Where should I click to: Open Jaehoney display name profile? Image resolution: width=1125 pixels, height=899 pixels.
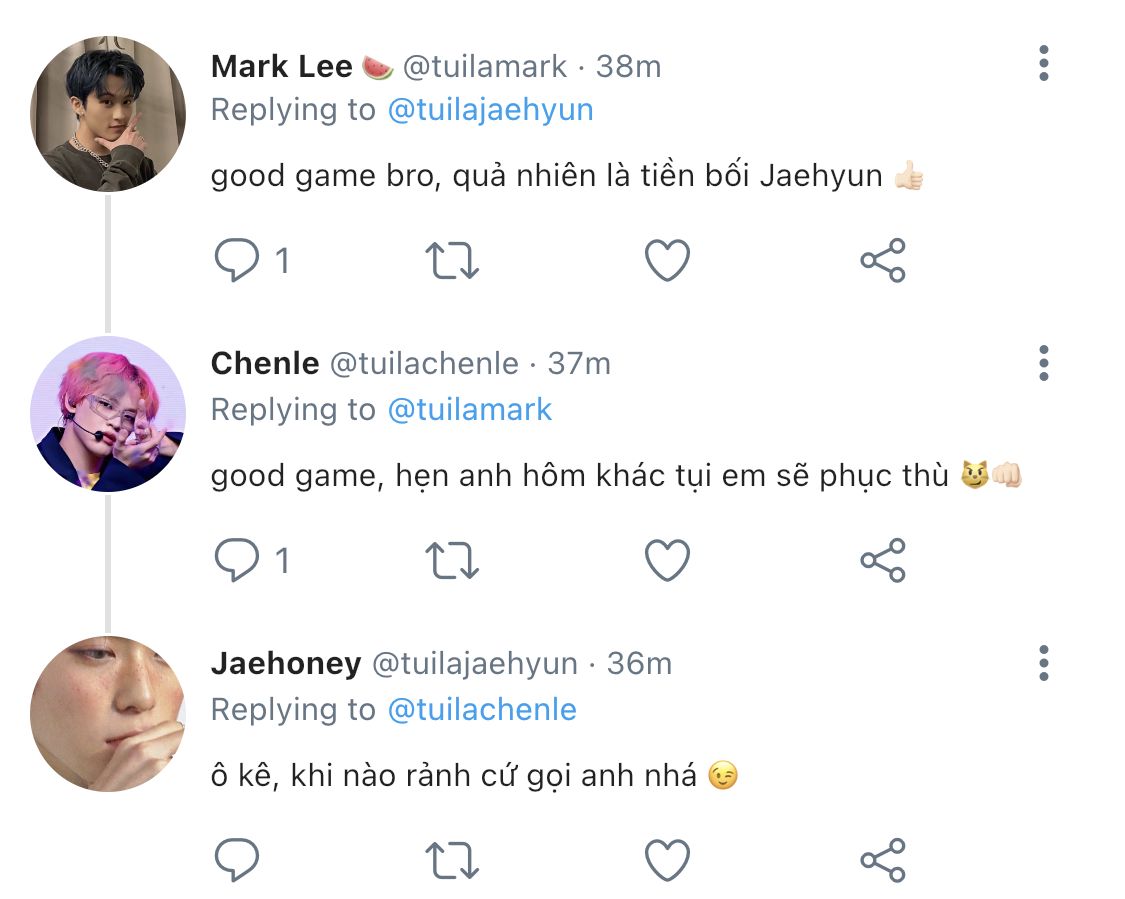click(x=286, y=664)
